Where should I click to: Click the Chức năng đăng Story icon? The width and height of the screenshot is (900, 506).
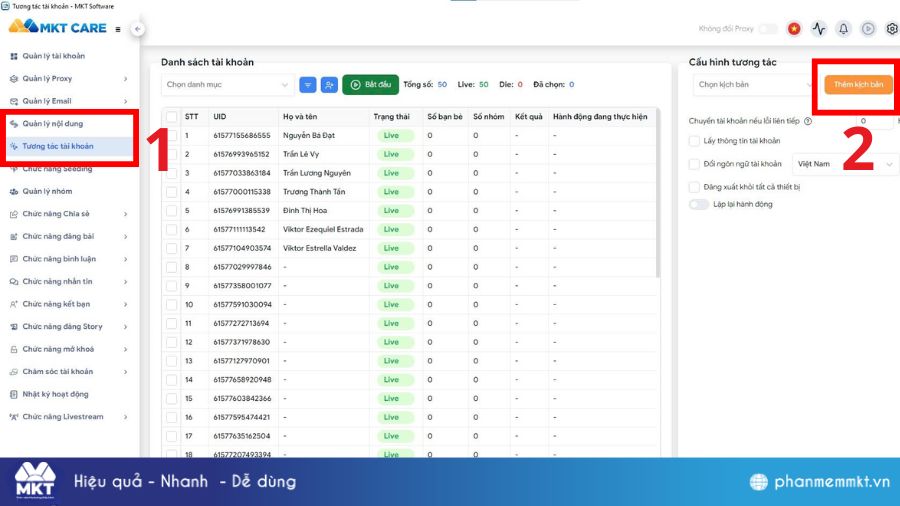coord(14,326)
